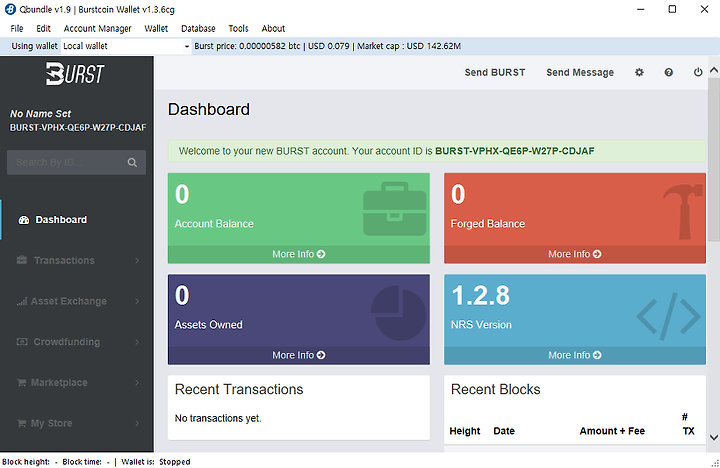The height and width of the screenshot is (468, 720).
Task: Click the Burst logo in the sidebar
Action: 75,74
